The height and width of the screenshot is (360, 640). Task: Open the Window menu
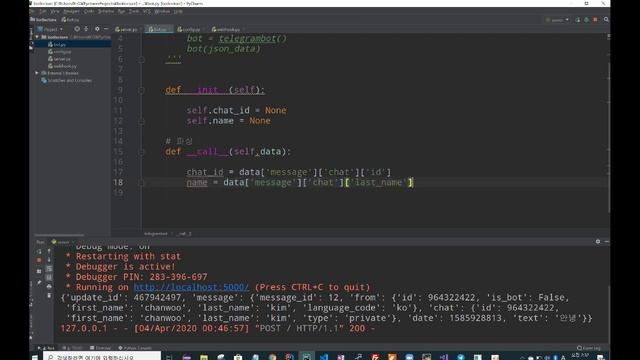coord(162,11)
